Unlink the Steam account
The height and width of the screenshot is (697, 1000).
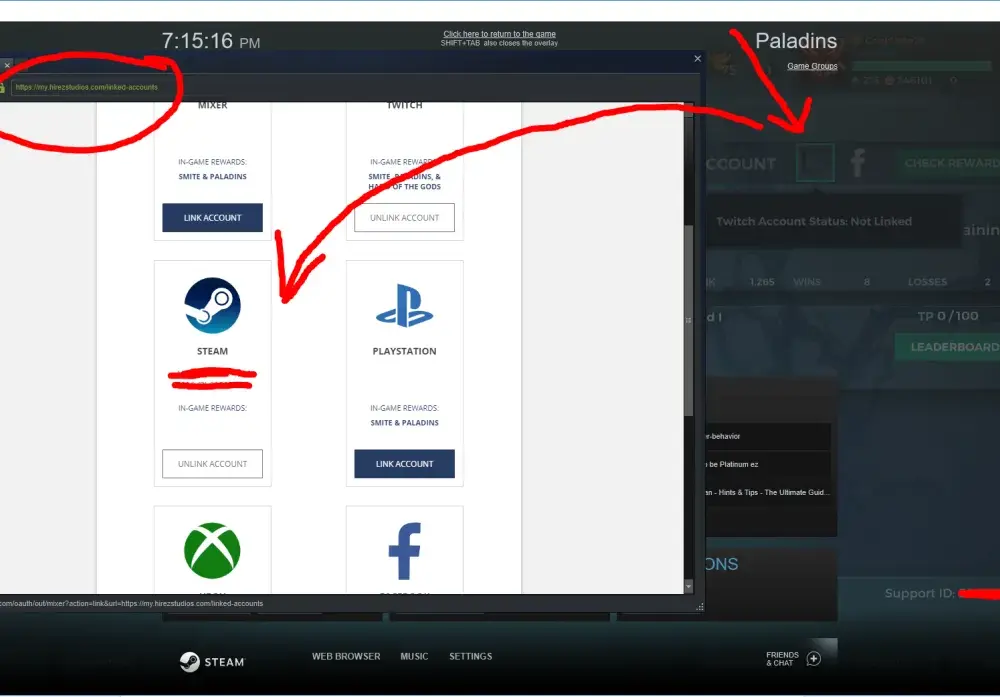tap(212, 464)
